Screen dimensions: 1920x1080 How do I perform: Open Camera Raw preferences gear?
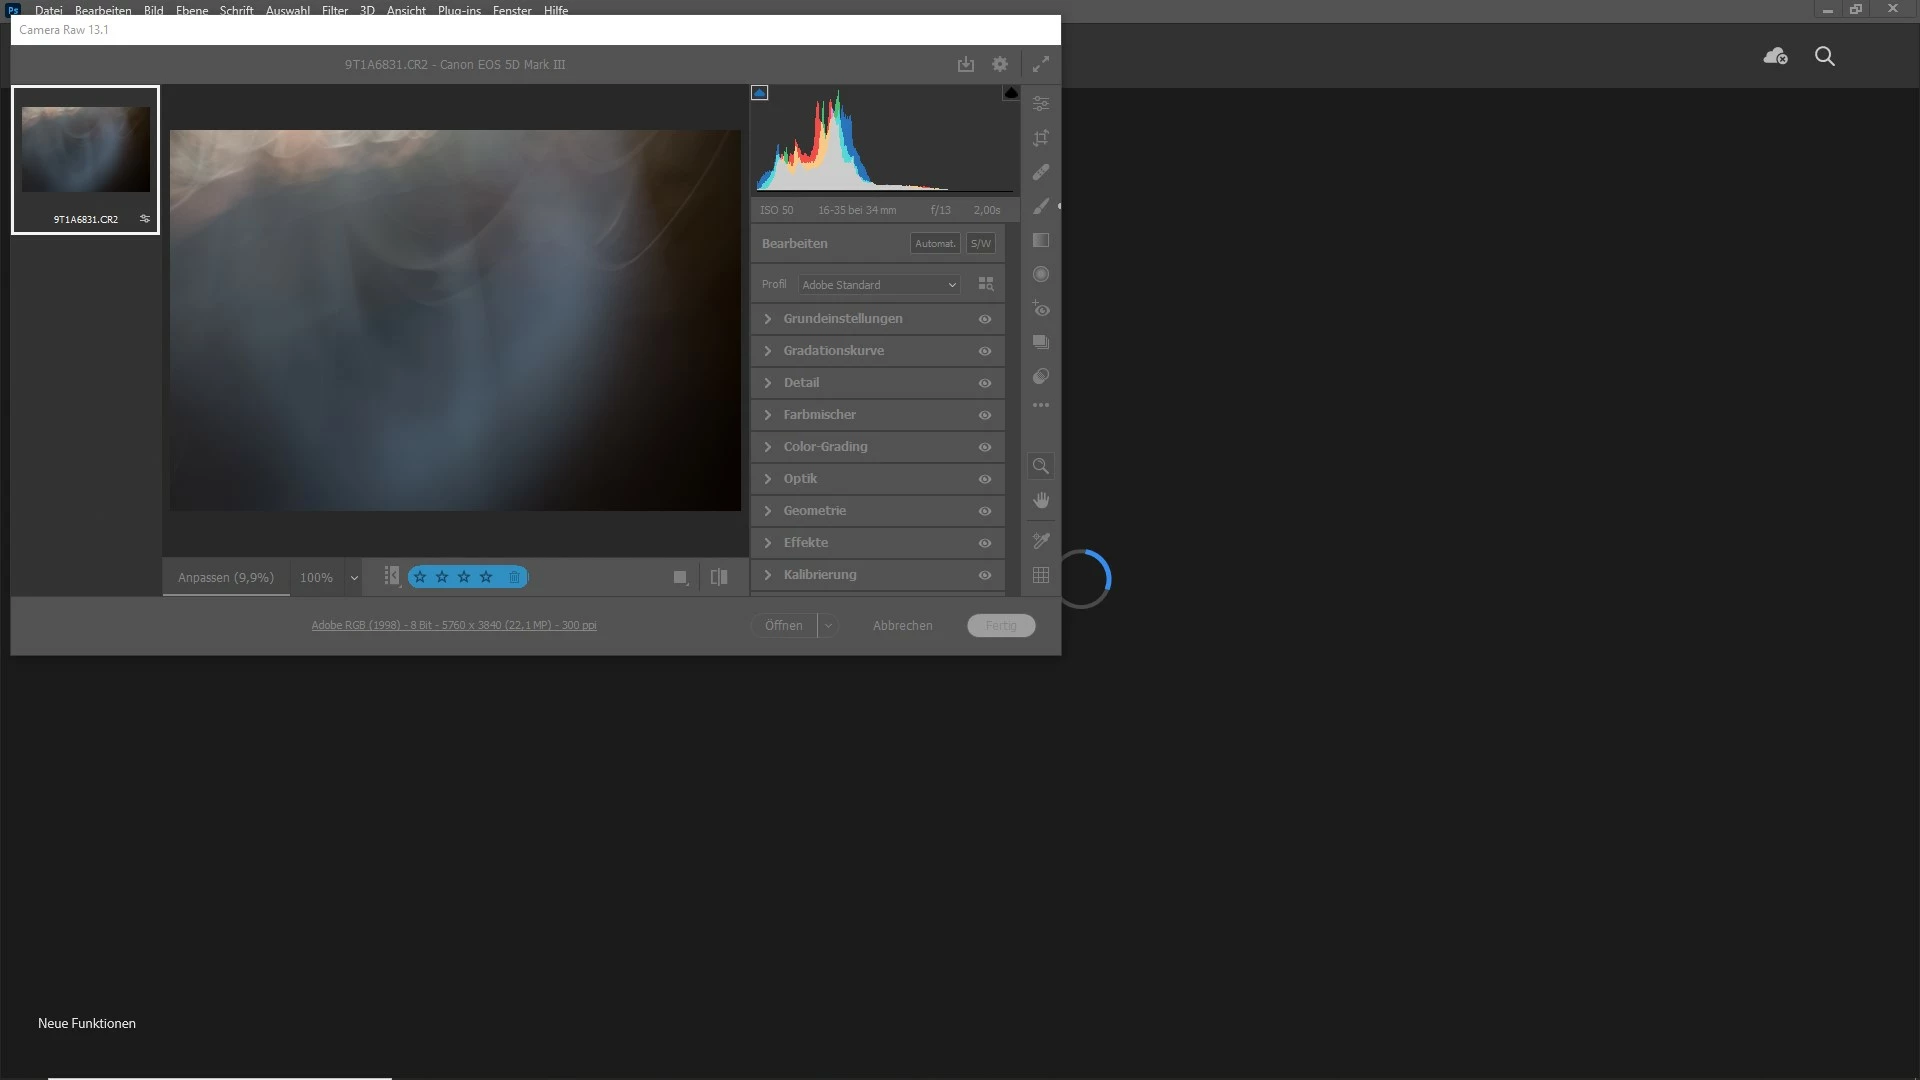click(999, 64)
